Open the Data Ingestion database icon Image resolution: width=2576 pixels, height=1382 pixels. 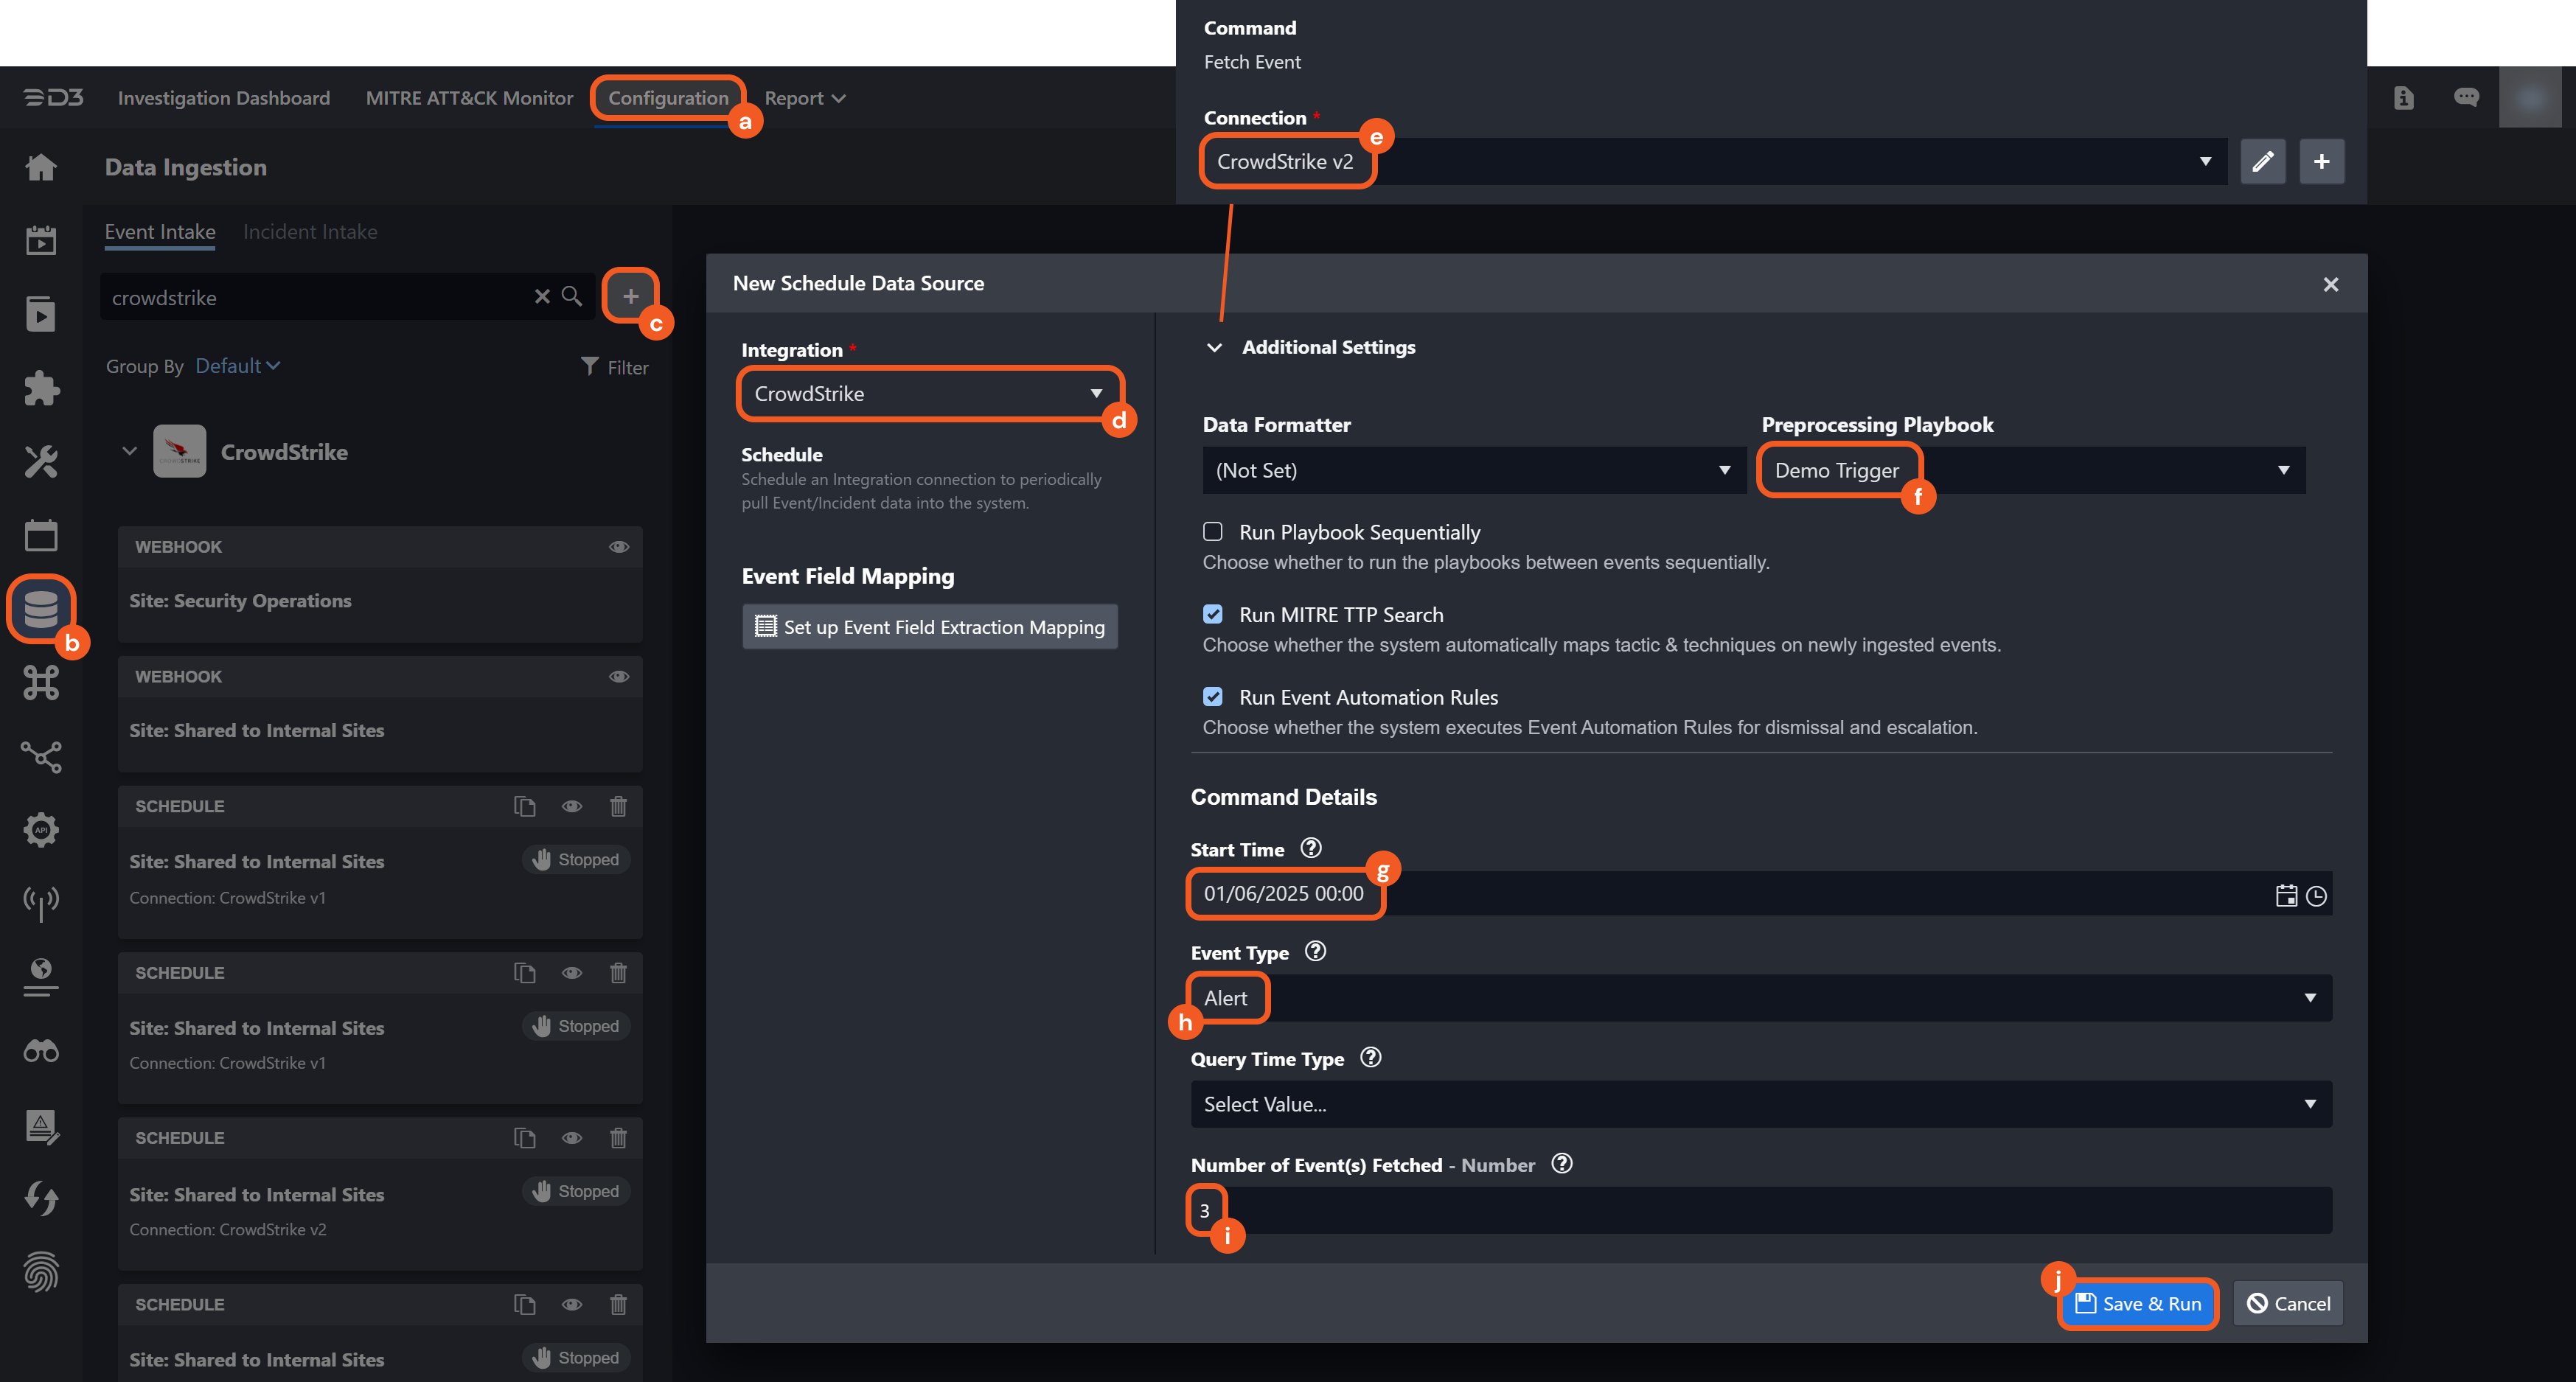41,608
